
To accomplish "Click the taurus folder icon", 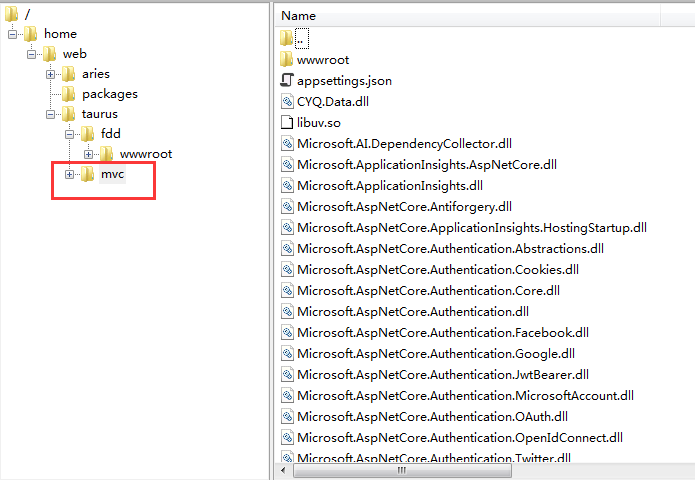I will click(69, 114).
